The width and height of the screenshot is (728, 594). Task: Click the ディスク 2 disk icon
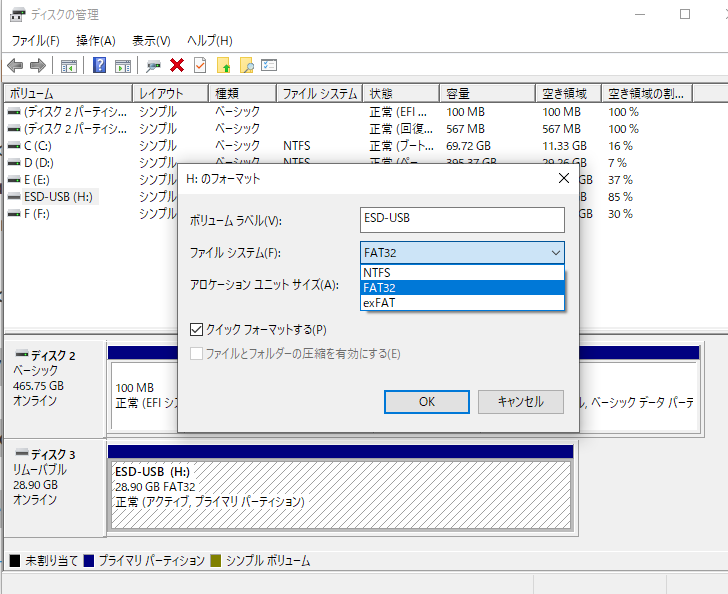tap(22, 354)
